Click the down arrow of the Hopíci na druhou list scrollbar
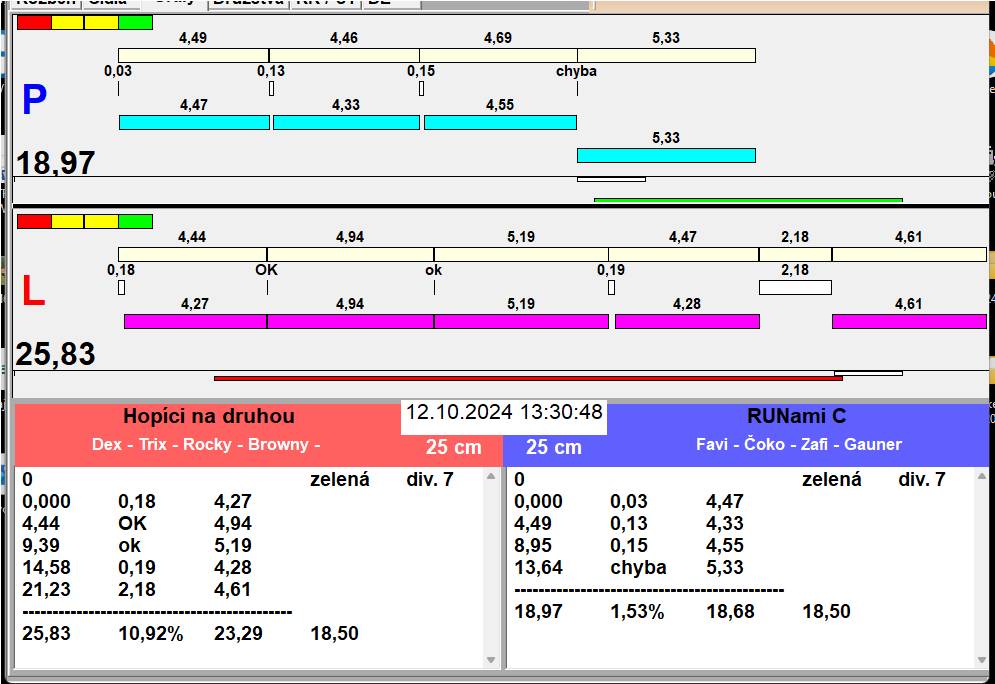 491,660
